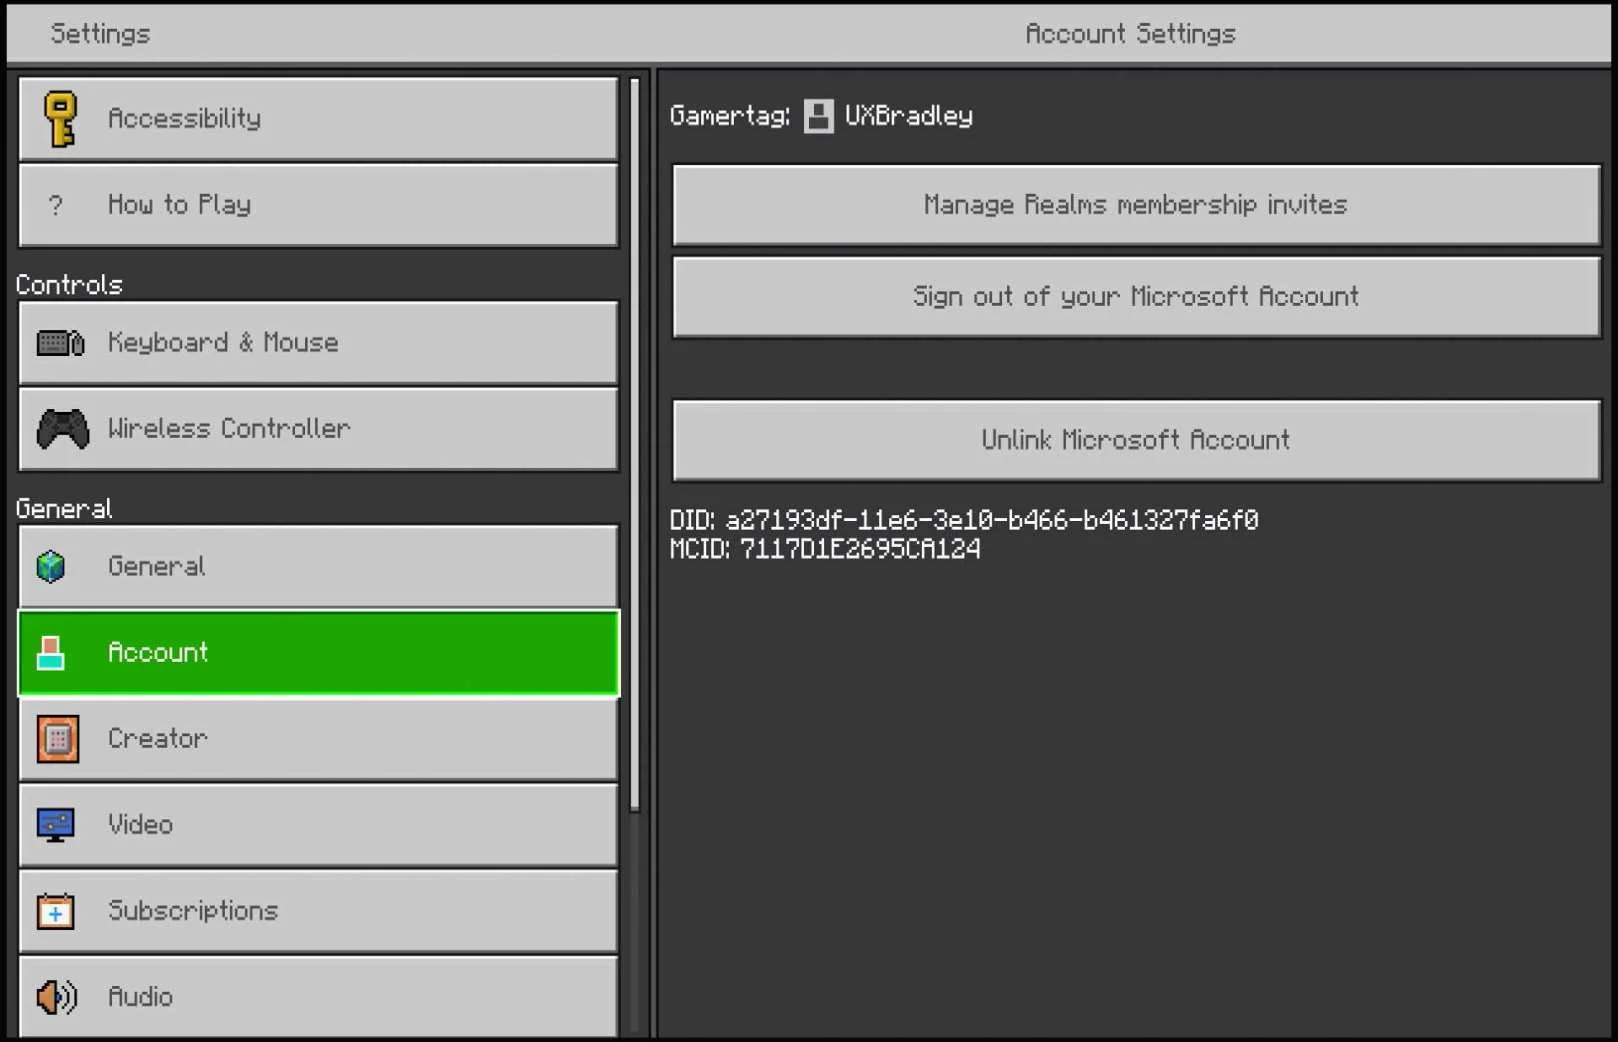Click the calendar Subscriptions icon
This screenshot has height=1042, width=1618.
[x=56, y=911]
